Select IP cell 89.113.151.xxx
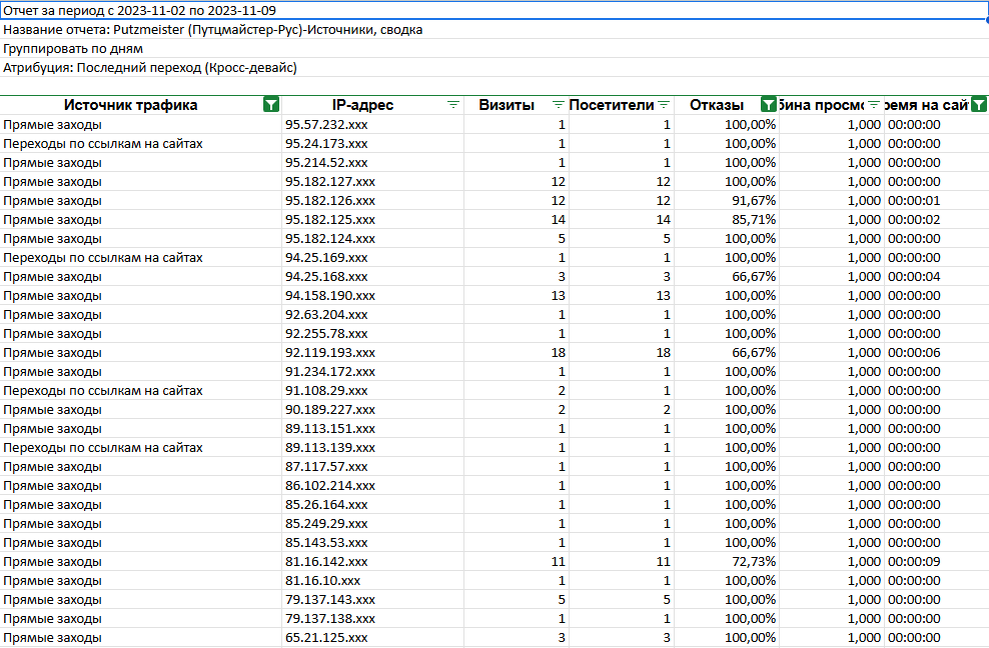Screen dimensions: 989x648 click(373, 428)
